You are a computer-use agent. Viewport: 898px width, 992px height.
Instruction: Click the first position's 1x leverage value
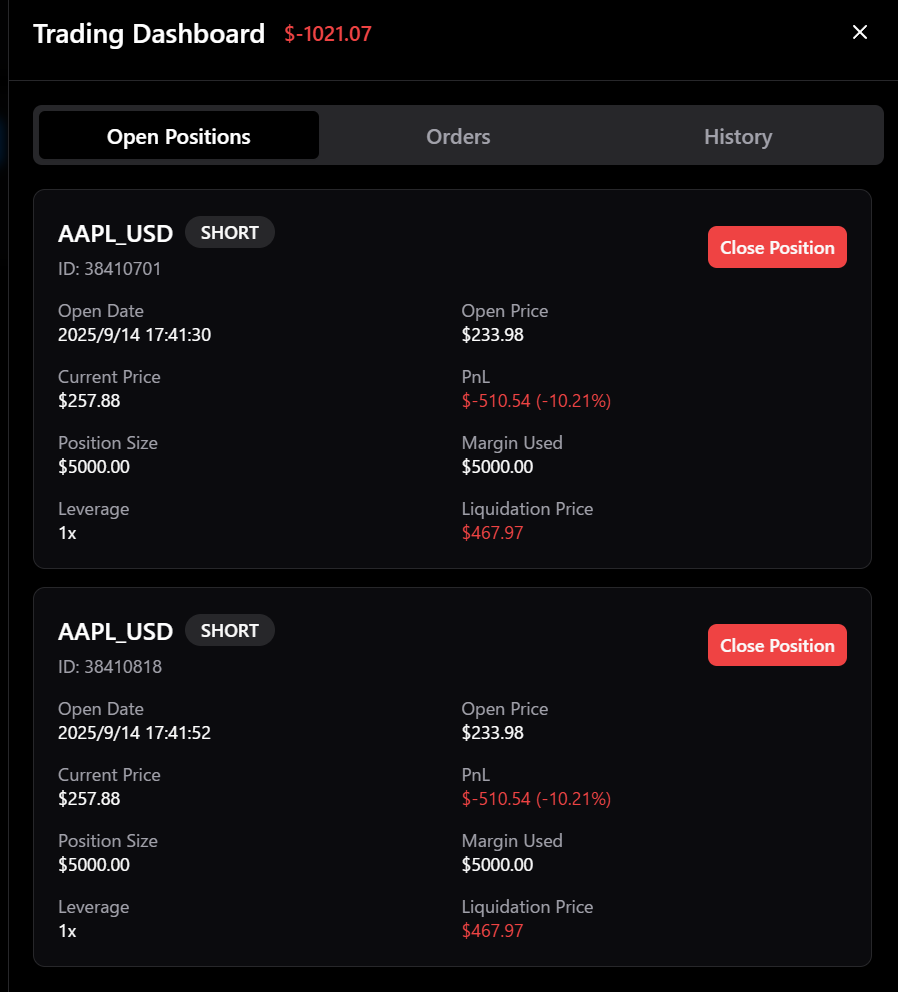coord(67,533)
